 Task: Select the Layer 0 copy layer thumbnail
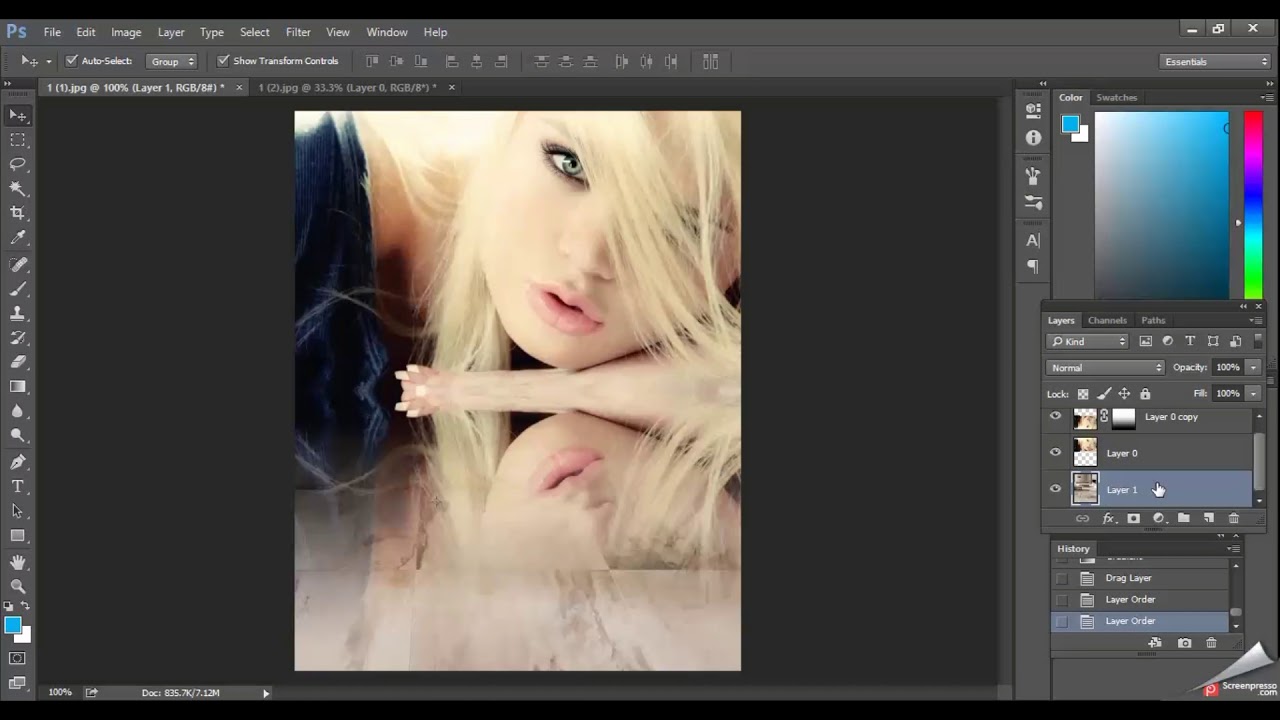(x=1085, y=417)
